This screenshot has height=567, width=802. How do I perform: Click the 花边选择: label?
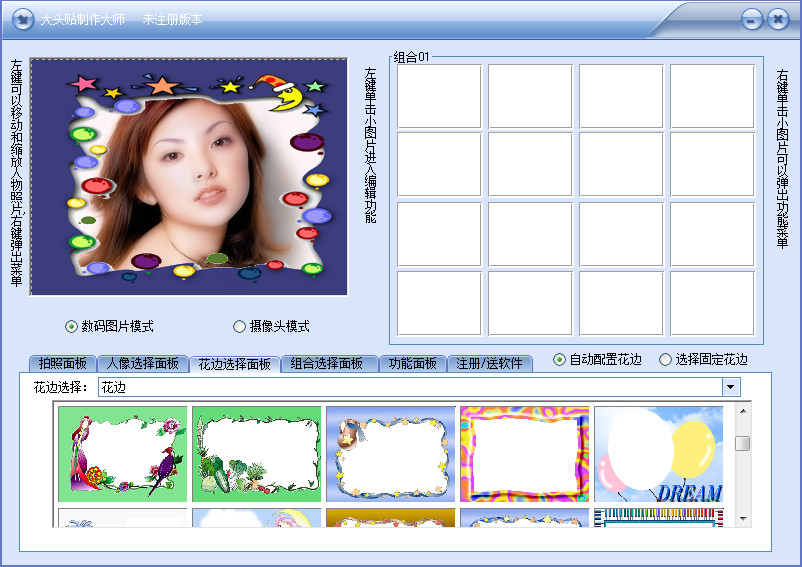point(60,387)
